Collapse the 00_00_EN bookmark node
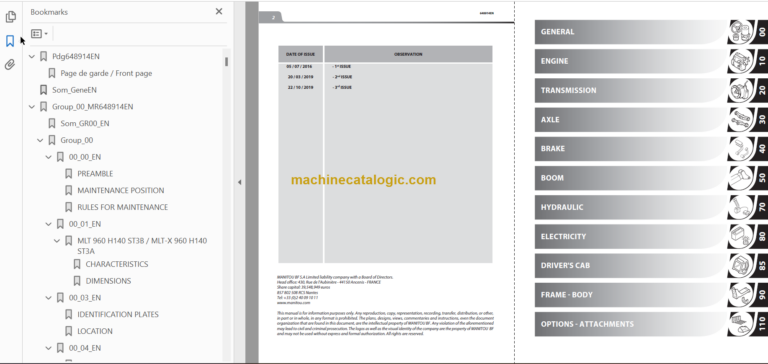The width and height of the screenshot is (768, 364). 48,157
